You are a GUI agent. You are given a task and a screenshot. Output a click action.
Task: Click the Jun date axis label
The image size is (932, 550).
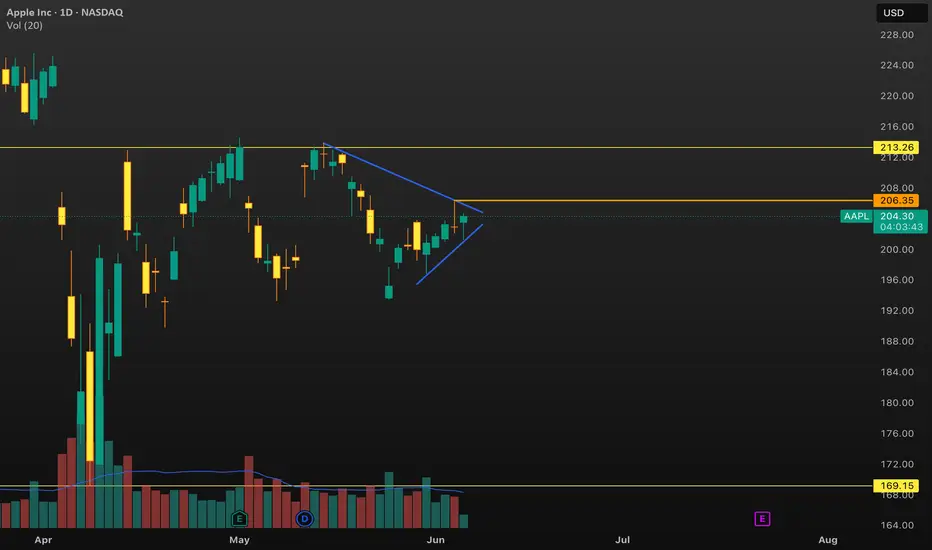coord(435,540)
